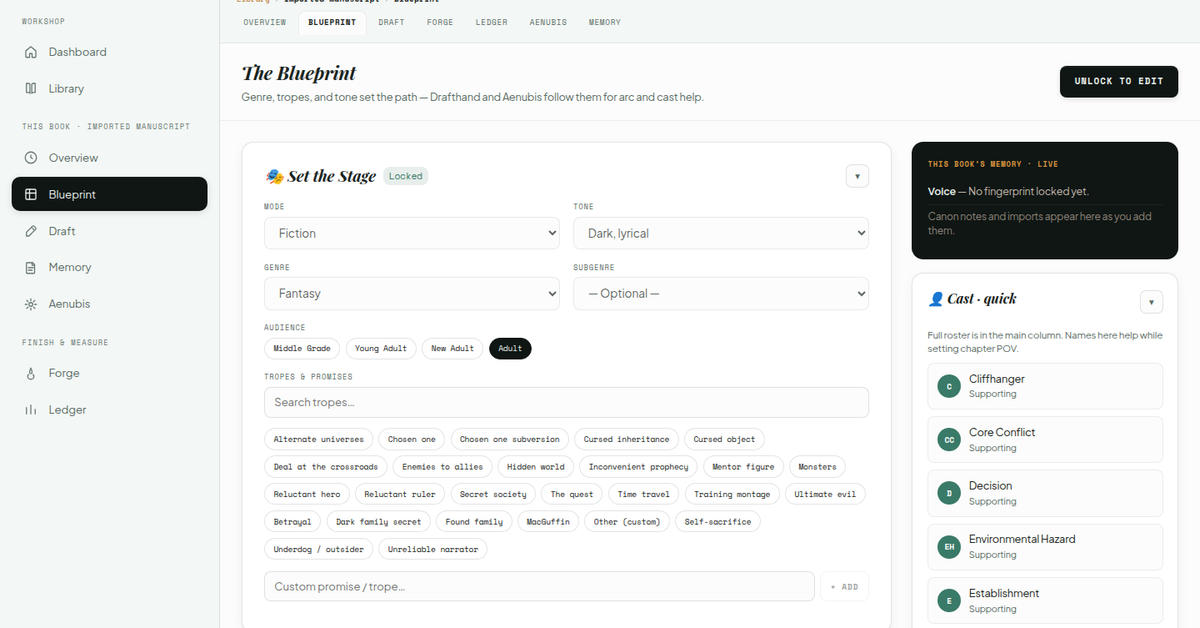Toggle the Cursed object trope
The height and width of the screenshot is (628, 1200).
[725, 439]
